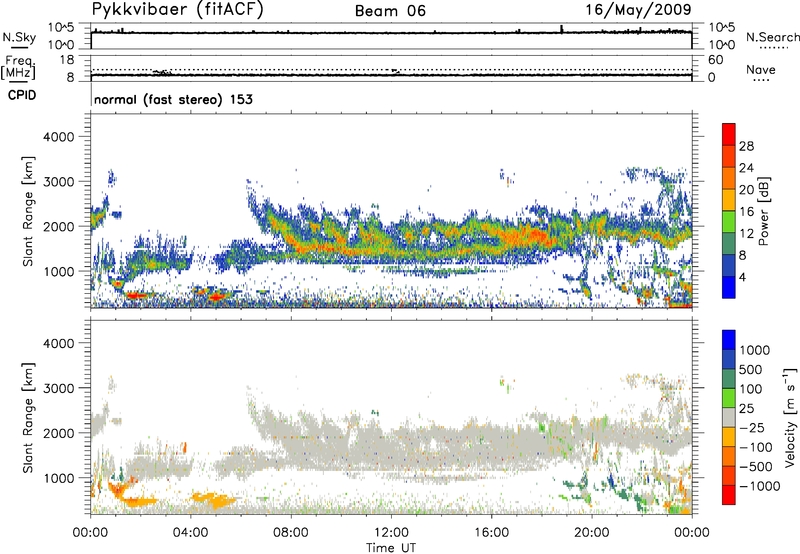
Task: Click the N.Sky legend label
Action: click(x=19, y=37)
